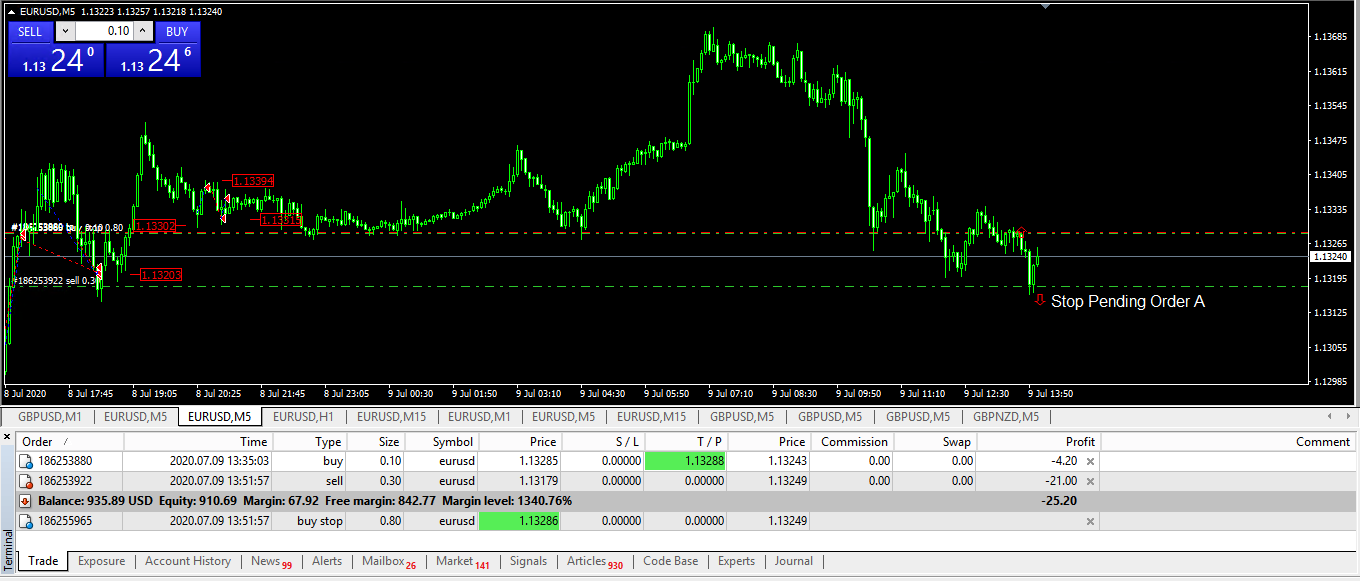Screen dimensions: 1360x581
Task: Open the News tab
Action: click(x=271, y=561)
